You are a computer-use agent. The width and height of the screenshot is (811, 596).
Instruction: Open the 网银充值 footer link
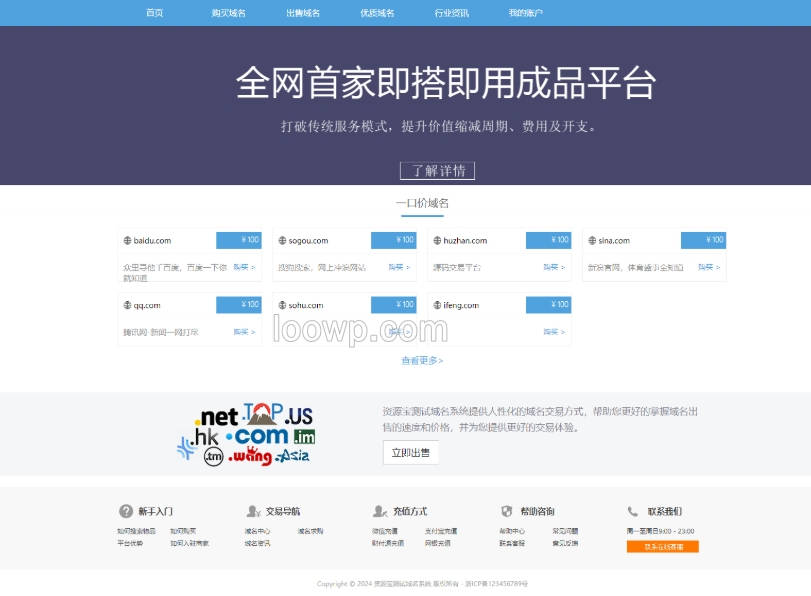click(x=438, y=543)
